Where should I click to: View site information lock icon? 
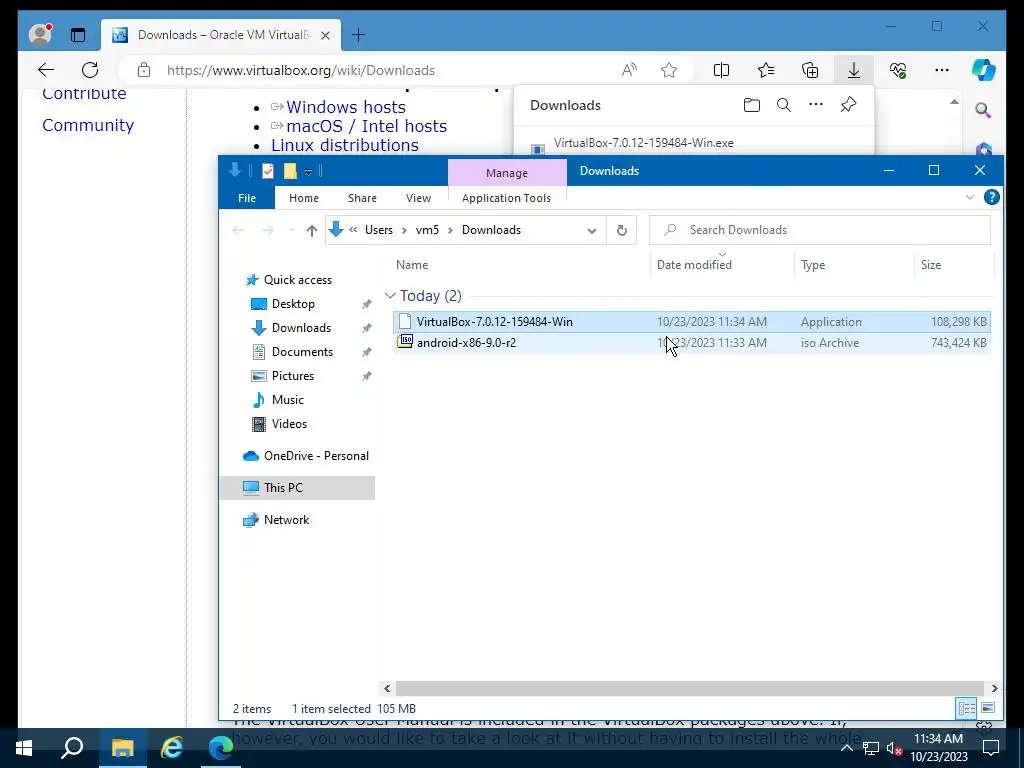(x=144, y=70)
